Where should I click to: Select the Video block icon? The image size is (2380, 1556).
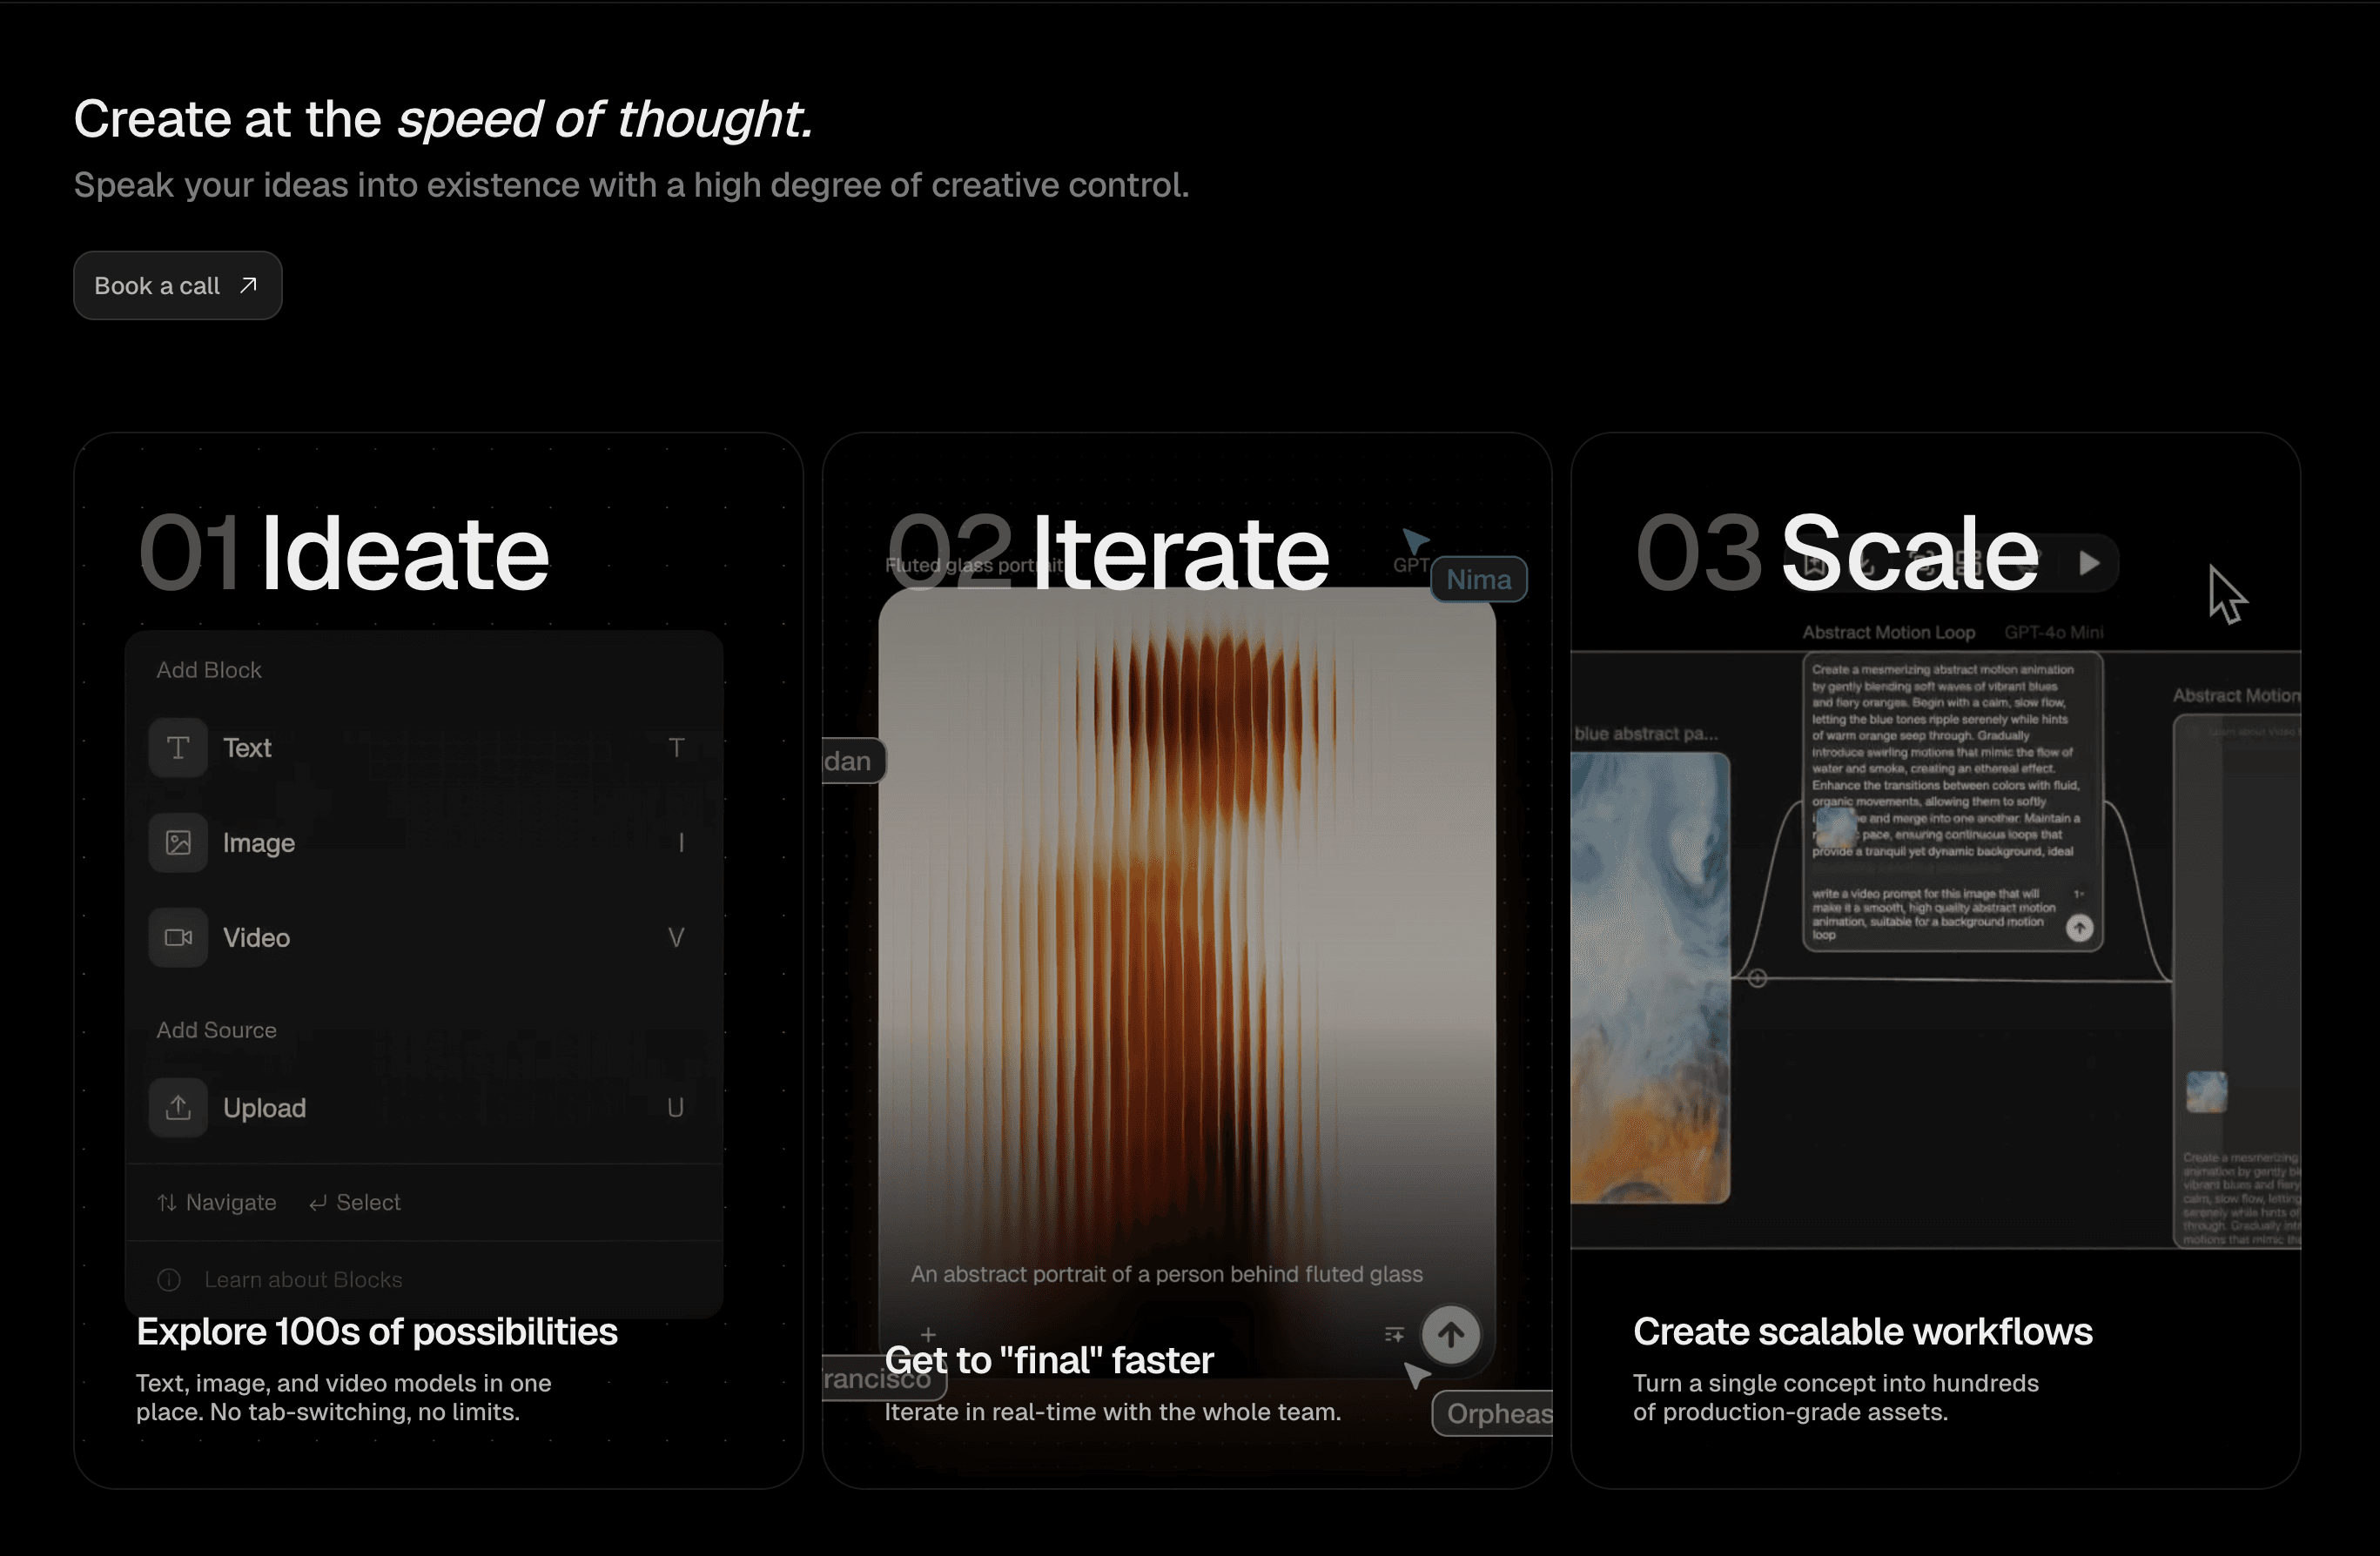178,938
